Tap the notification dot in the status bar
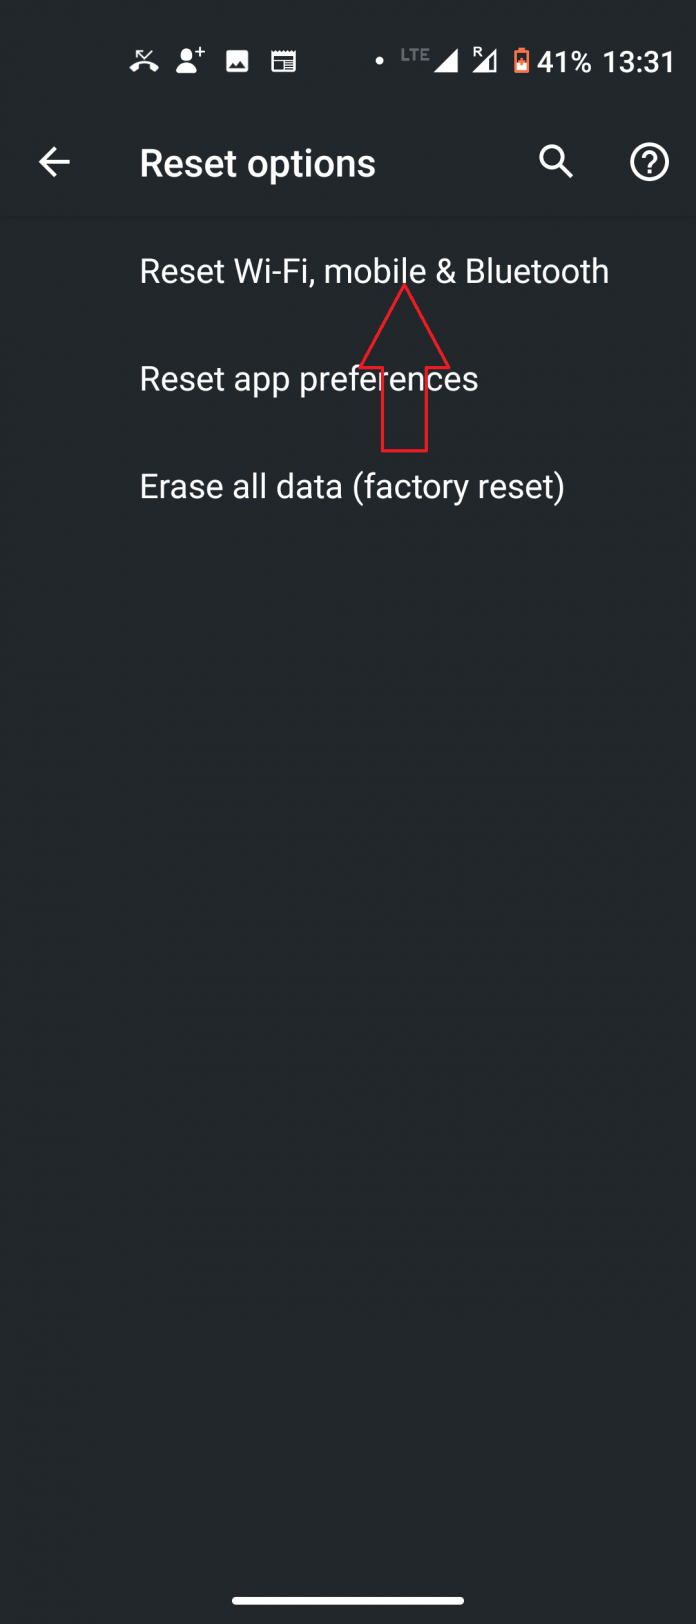This screenshot has width=696, height=1624. 380,61
